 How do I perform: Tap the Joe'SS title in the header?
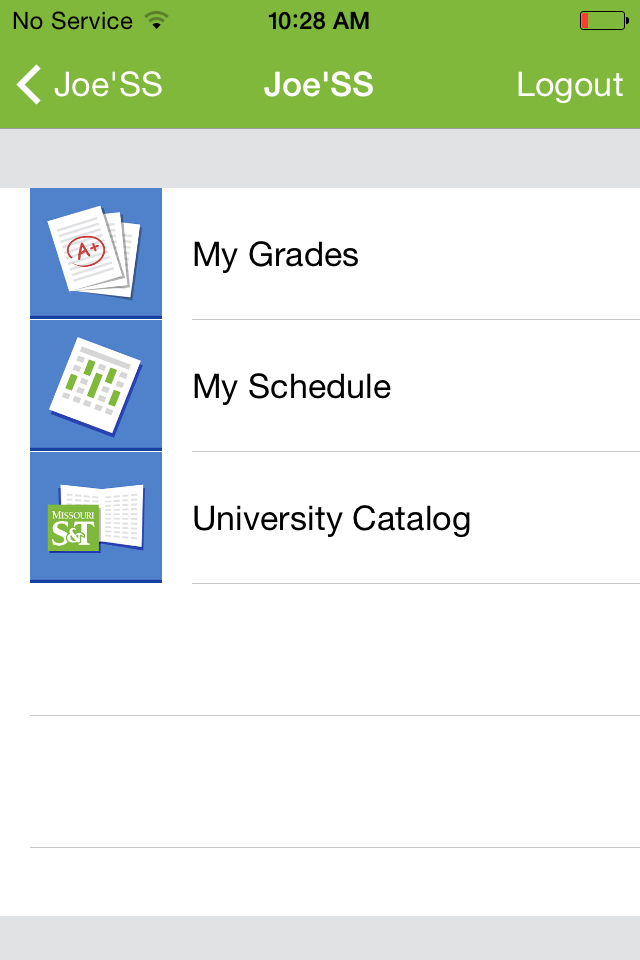[318, 84]
